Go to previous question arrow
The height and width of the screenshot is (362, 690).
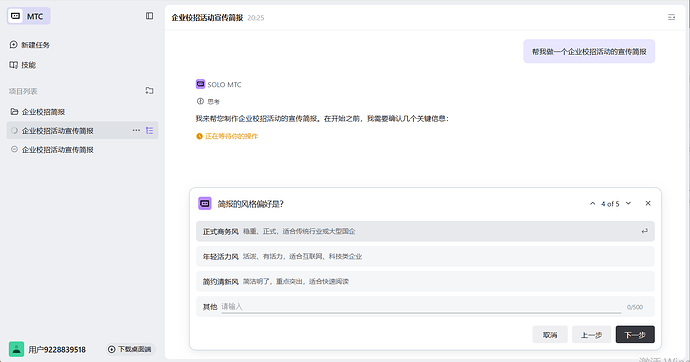pos(592,203)
